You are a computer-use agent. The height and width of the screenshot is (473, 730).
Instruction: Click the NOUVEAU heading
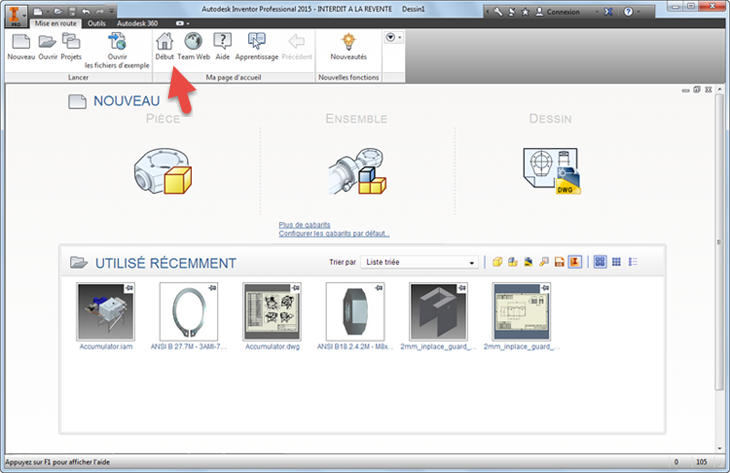coord(126,101)
